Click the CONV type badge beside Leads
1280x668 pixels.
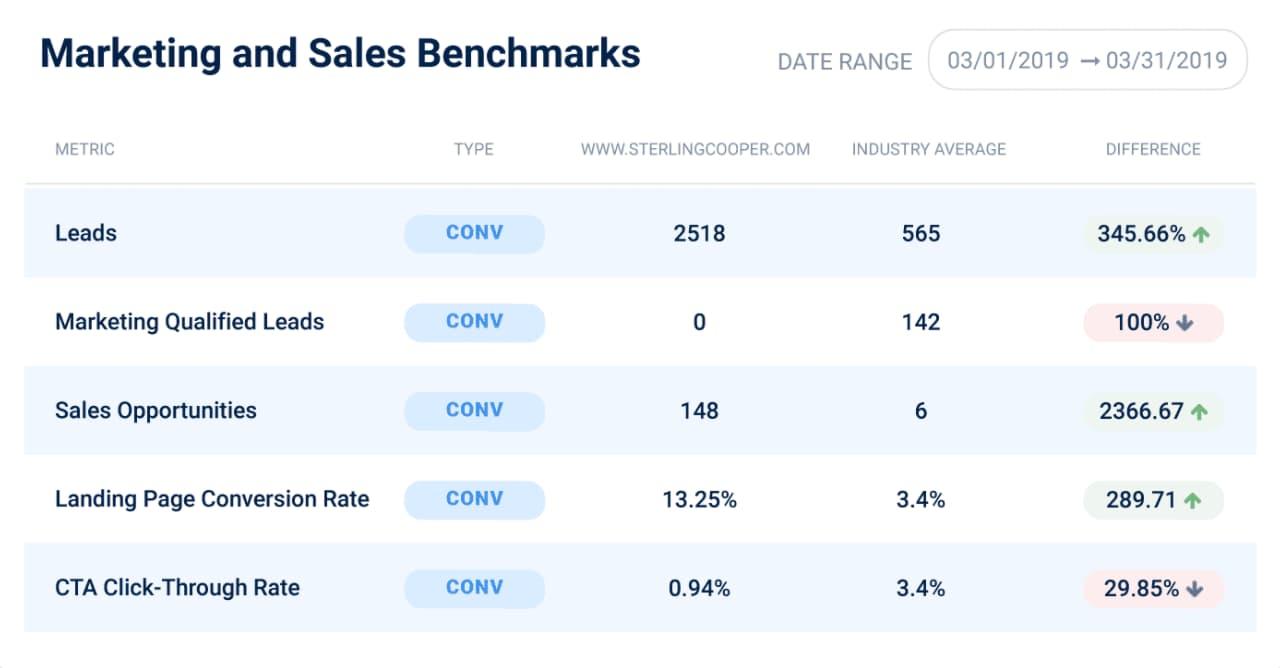pyautogui.click(x=474, y=233)
